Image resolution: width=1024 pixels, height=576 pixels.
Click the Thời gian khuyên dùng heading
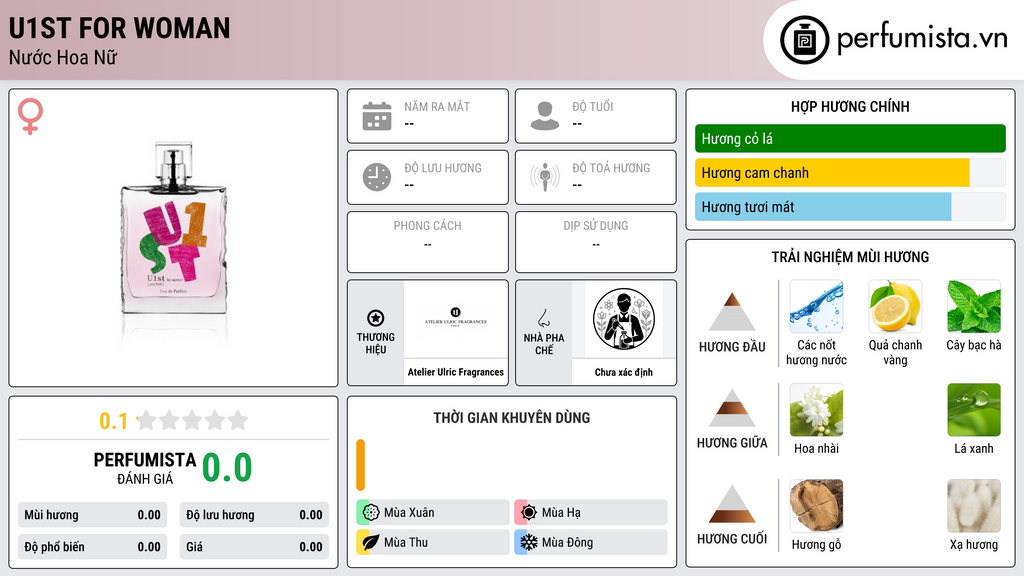tap(512, 417)
